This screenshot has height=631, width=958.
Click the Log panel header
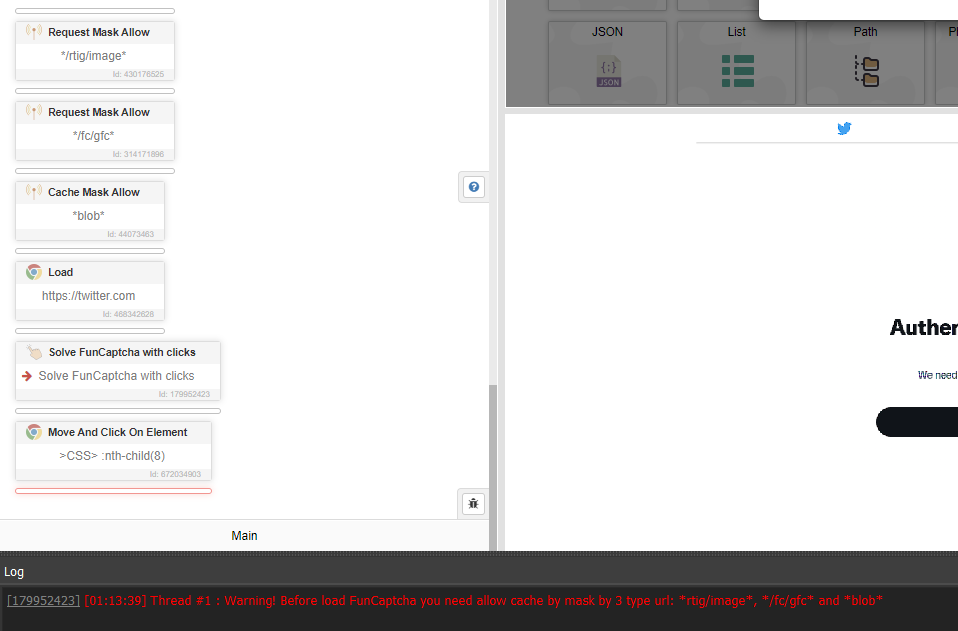[14, 572]
